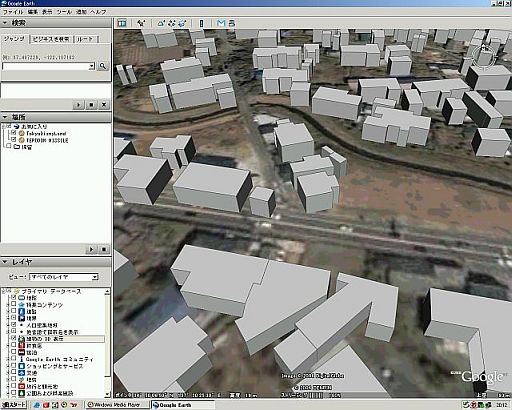Open the Ruler measuring tool
Screen dimensions: 512x410
click(201, 23)
